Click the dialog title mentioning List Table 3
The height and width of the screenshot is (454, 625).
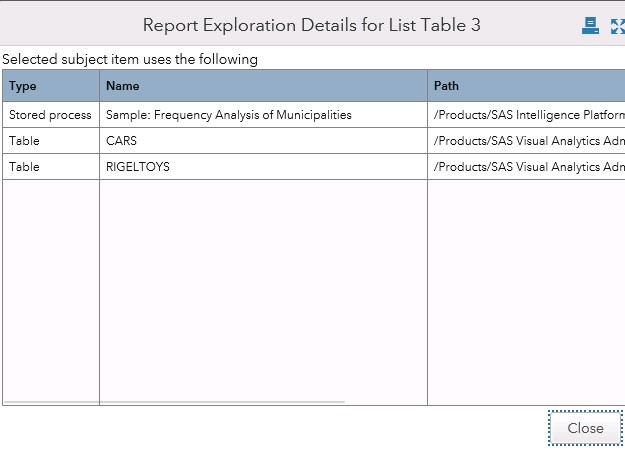point(312,25)
